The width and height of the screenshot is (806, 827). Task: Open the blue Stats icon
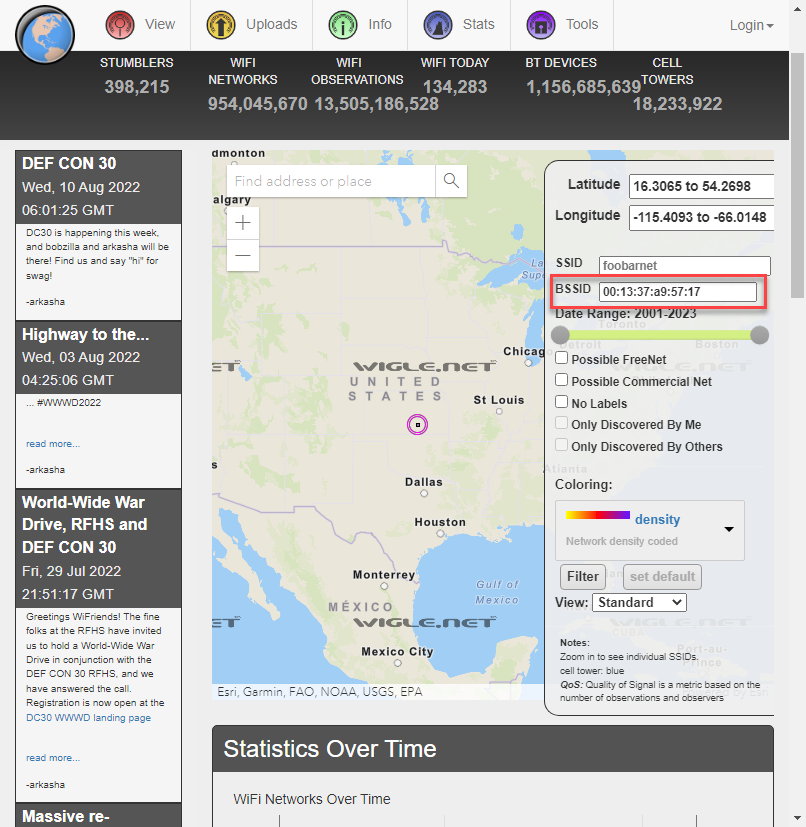click(x=438, y=25)
